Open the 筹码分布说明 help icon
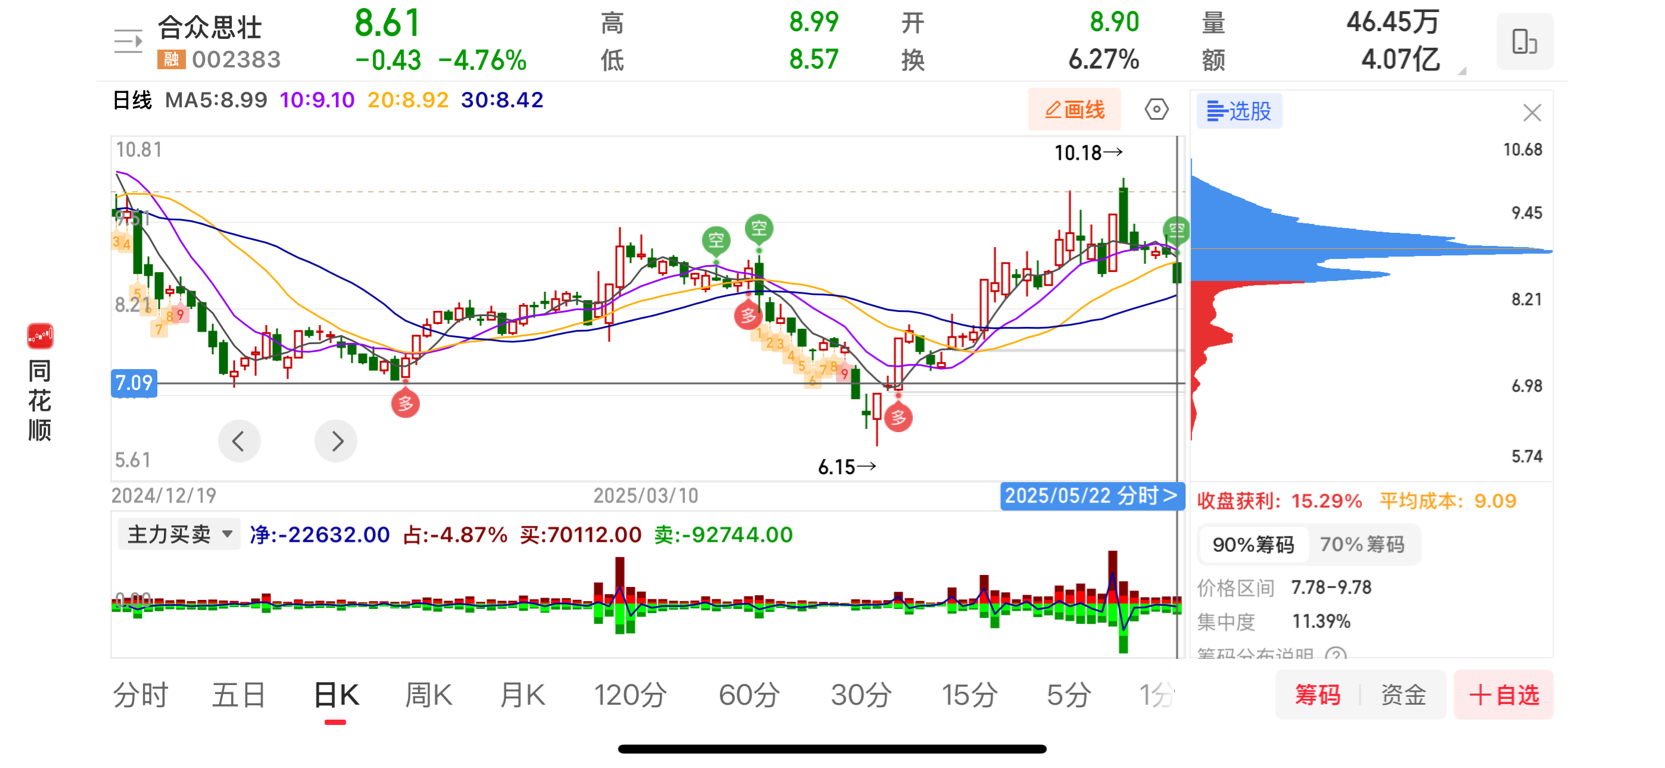Viewport: 1665px width, 768px height. point(1335,655)
